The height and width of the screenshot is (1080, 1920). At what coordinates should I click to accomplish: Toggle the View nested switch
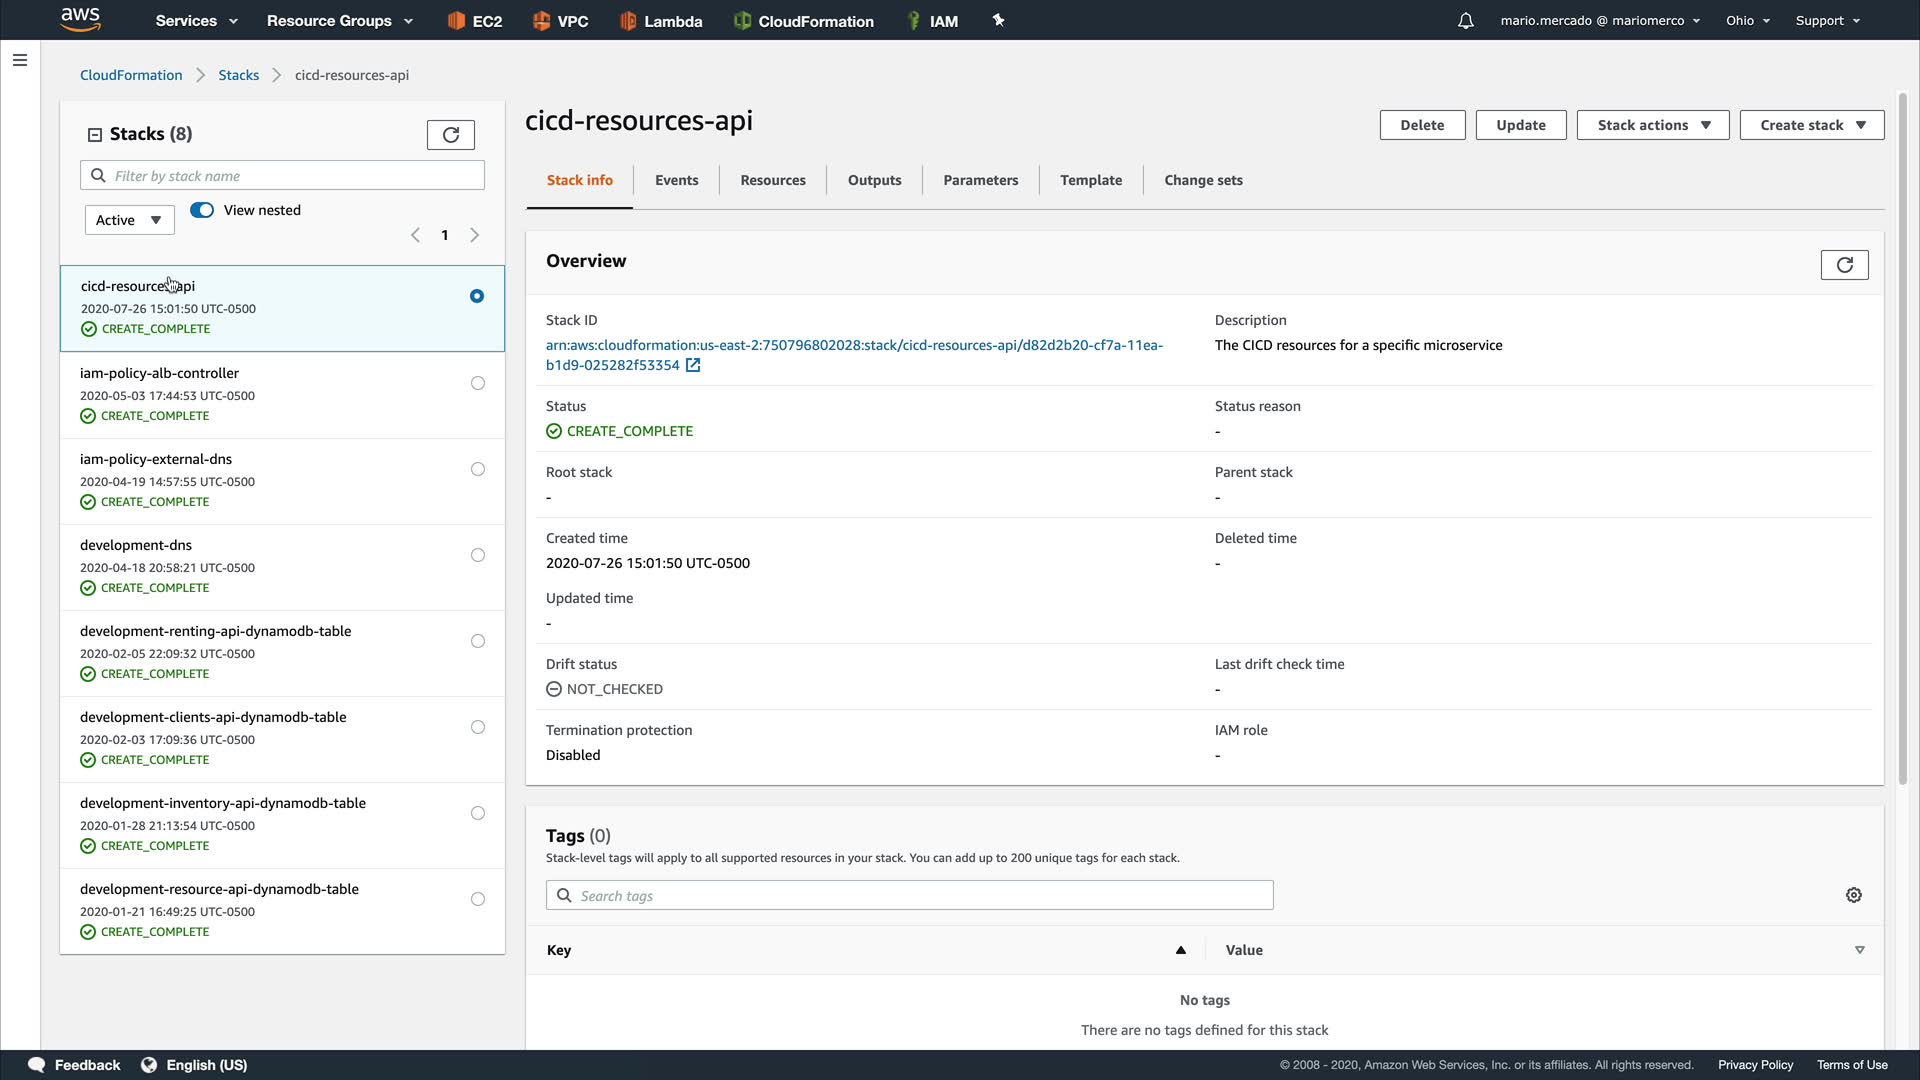(x=202, y=210)
